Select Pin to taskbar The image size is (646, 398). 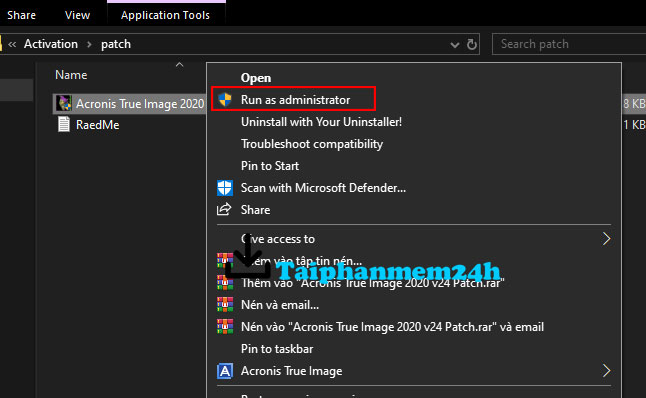(277, 349)
